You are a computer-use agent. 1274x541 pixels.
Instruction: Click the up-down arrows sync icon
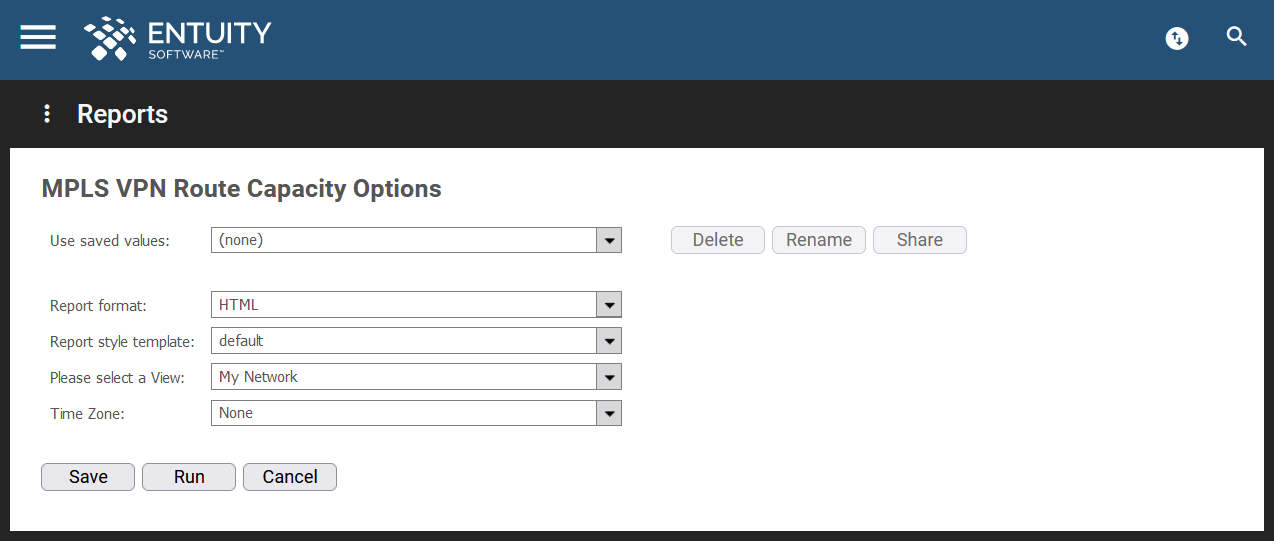pos(1177,39)
